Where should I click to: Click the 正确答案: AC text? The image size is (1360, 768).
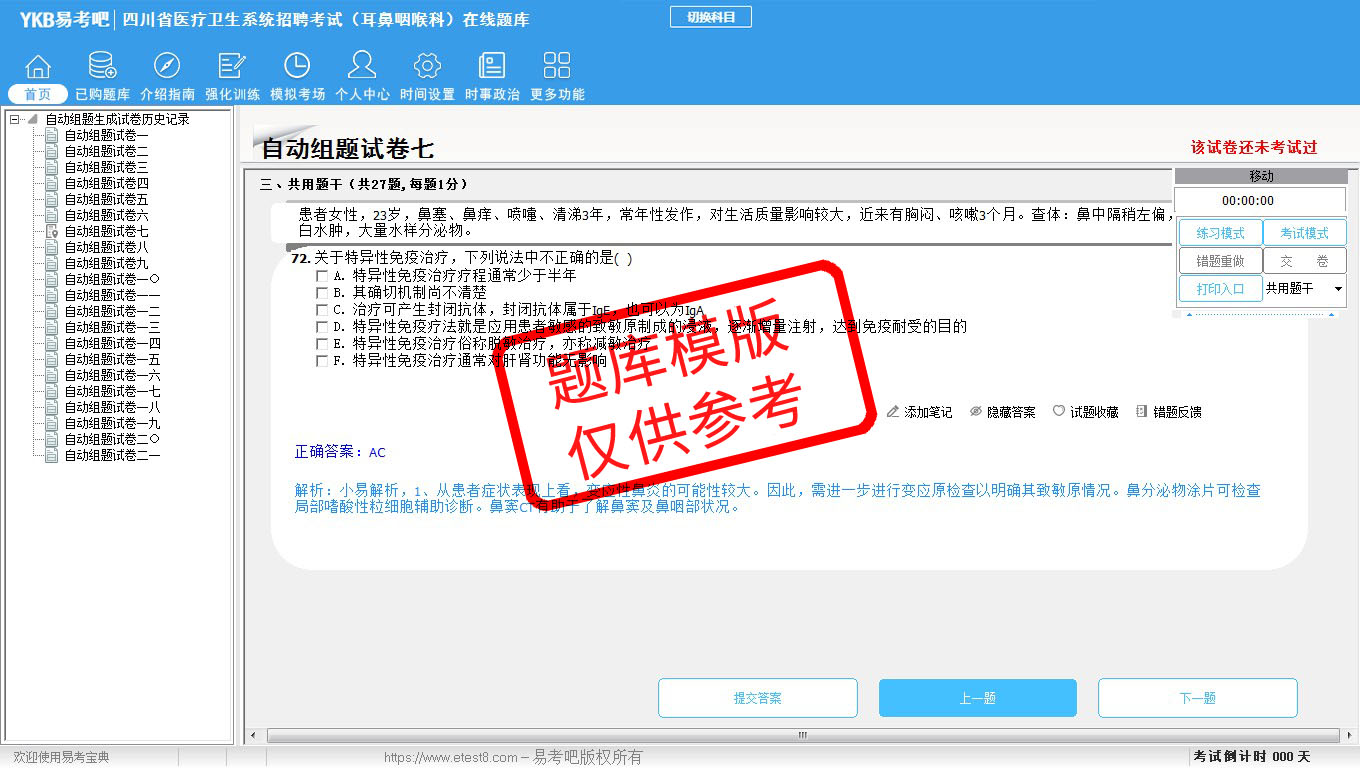click(340, 452)
